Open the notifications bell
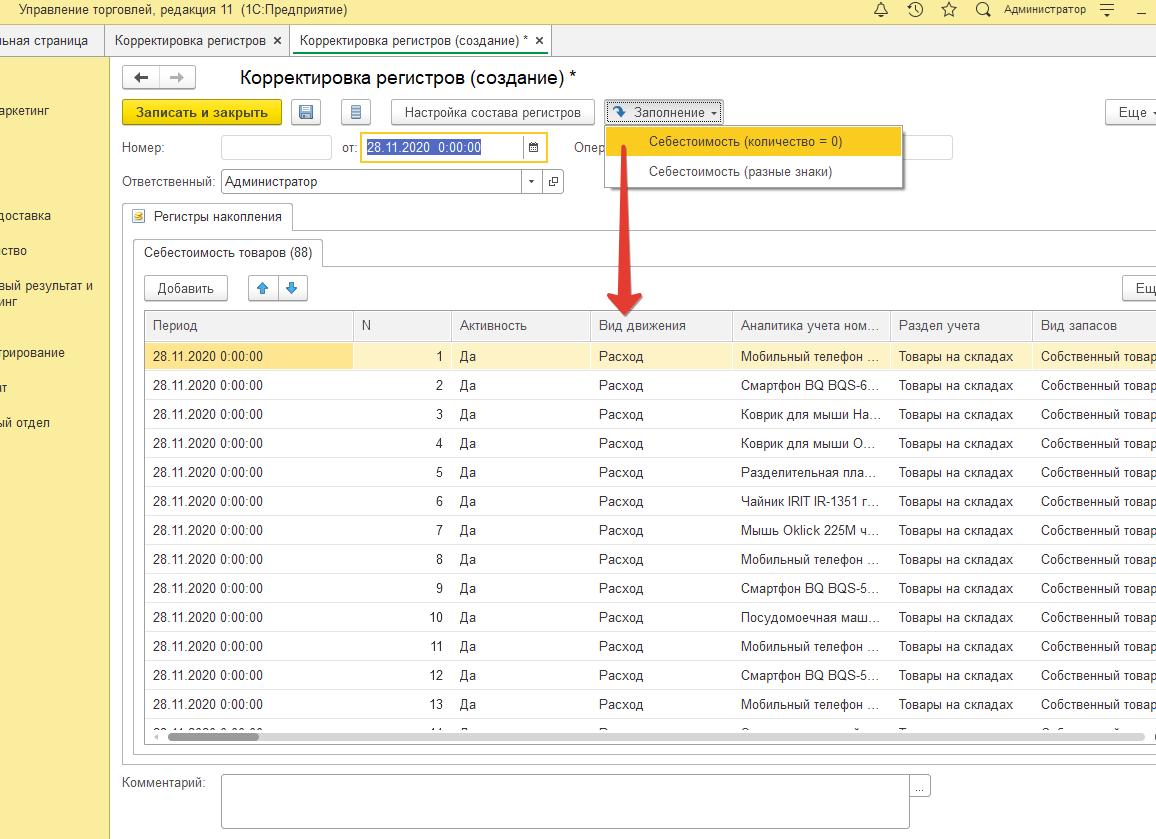1156x839 pixels. 880,10
